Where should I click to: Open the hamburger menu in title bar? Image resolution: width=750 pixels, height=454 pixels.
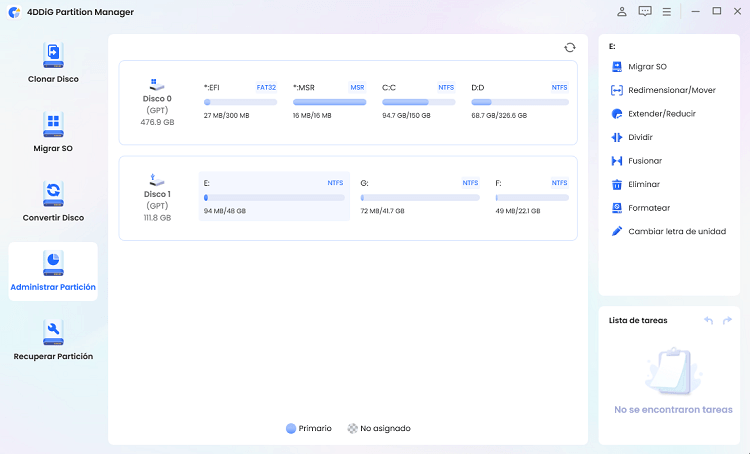tap(667, 11)
